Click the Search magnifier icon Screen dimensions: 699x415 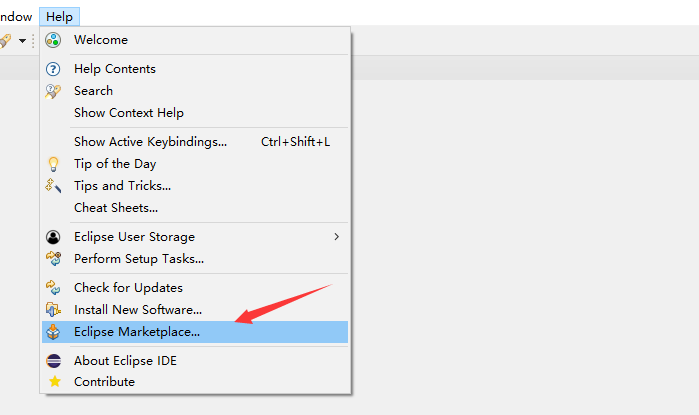pos(53,91)
